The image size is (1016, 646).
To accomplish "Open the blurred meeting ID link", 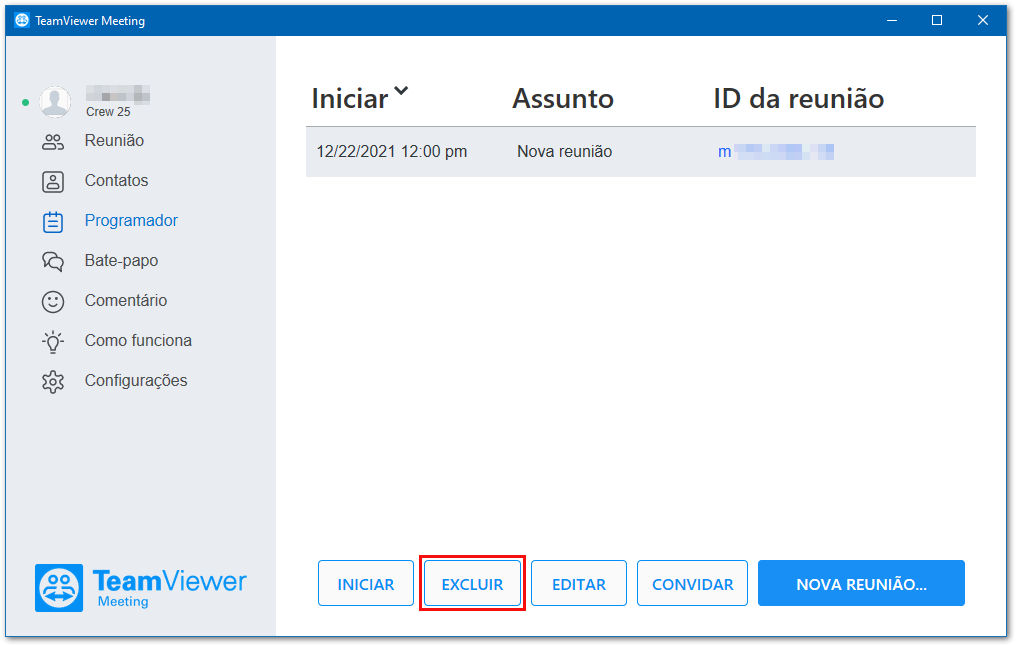I will tap(776, 152).
